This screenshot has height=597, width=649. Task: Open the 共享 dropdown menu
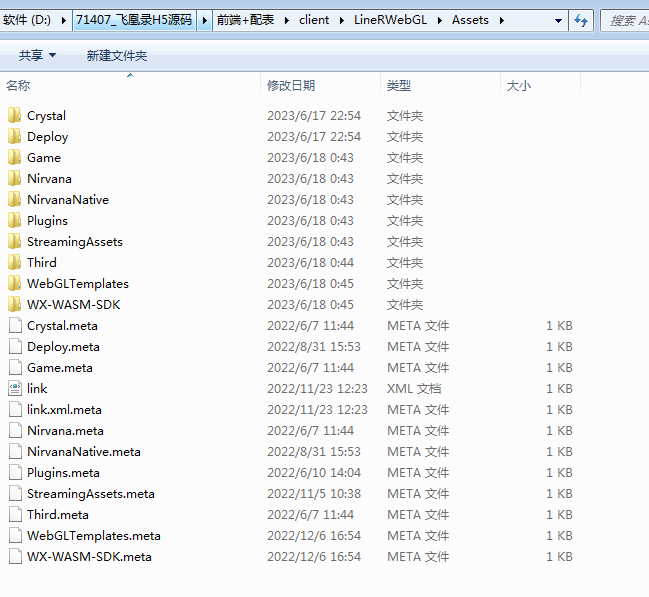pos(38,56)
